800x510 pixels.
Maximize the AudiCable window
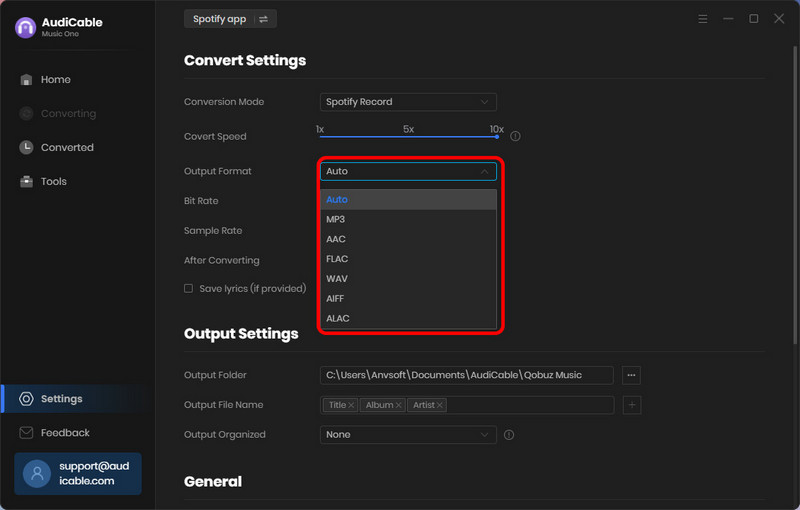(754, 19)
